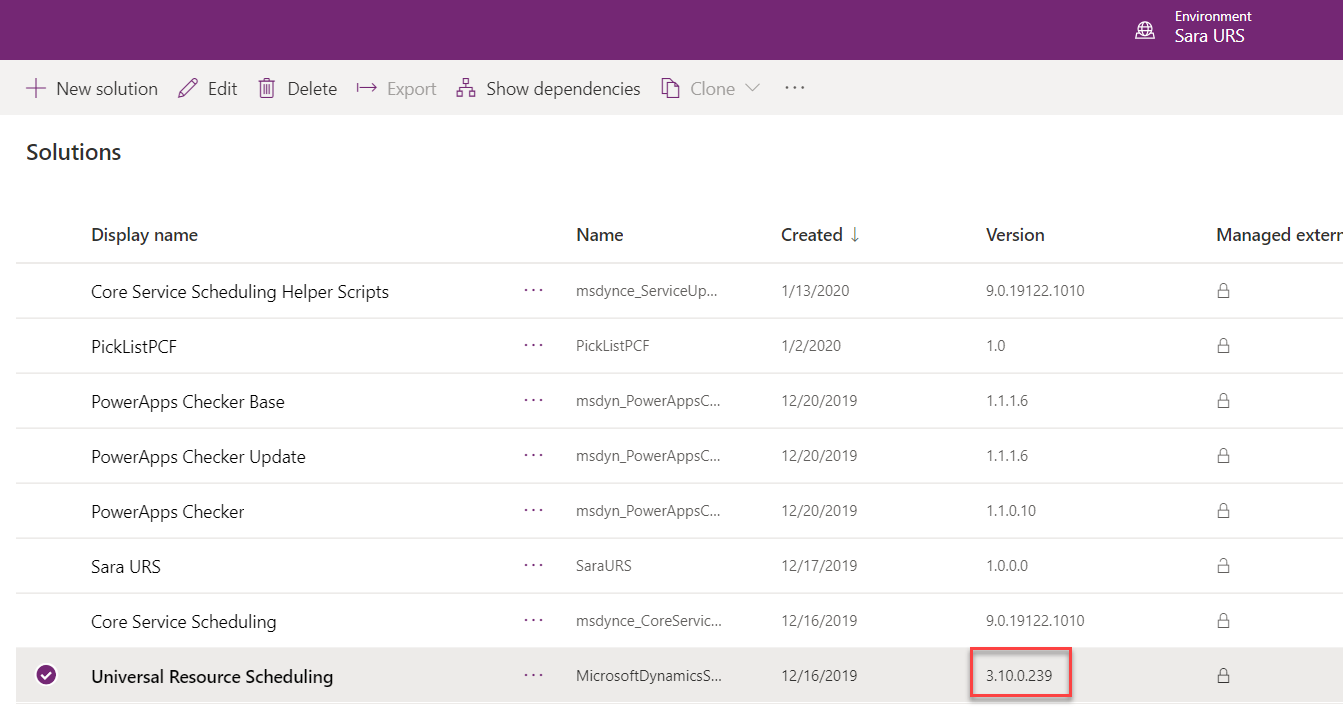Click the highlighted version 3.10.0.239 value

[1020, 674]
